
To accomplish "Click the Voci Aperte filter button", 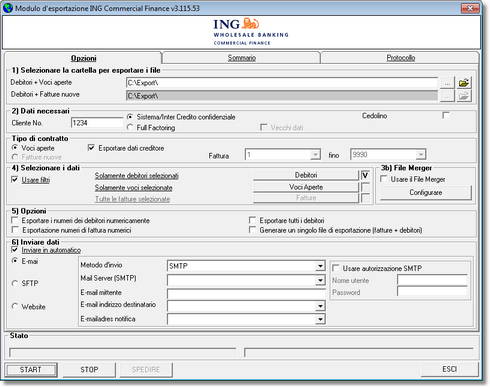I will pyautogui.click(x=306, y=187).
